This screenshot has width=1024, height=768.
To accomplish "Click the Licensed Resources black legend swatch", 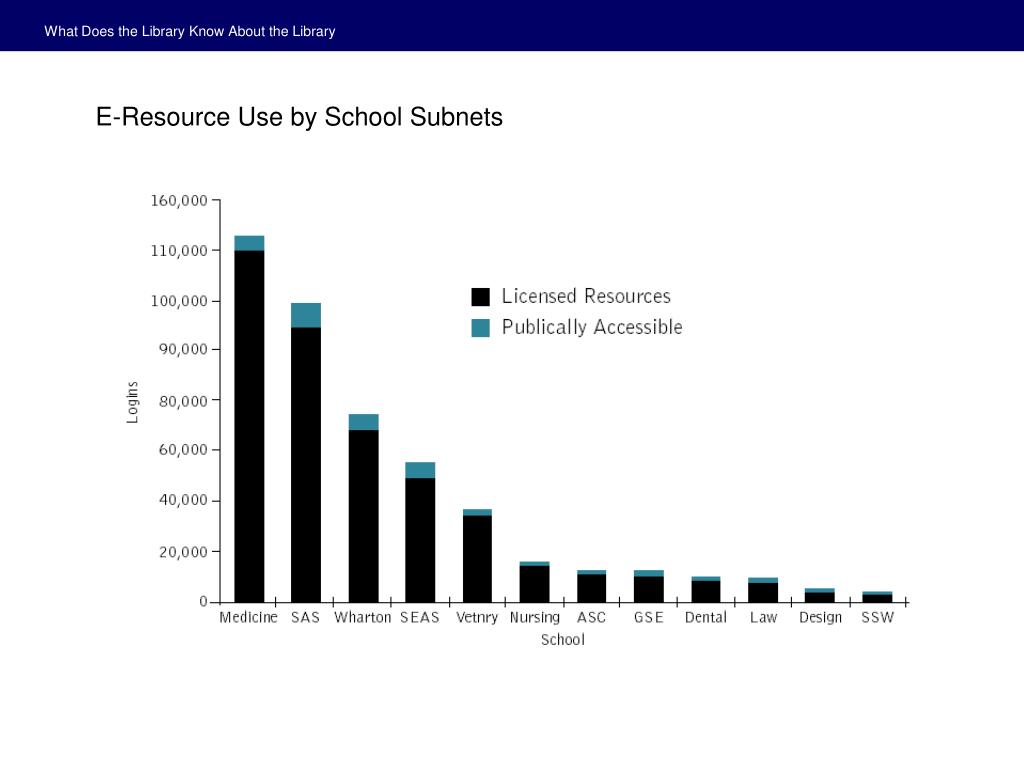I will coord(480,296).
